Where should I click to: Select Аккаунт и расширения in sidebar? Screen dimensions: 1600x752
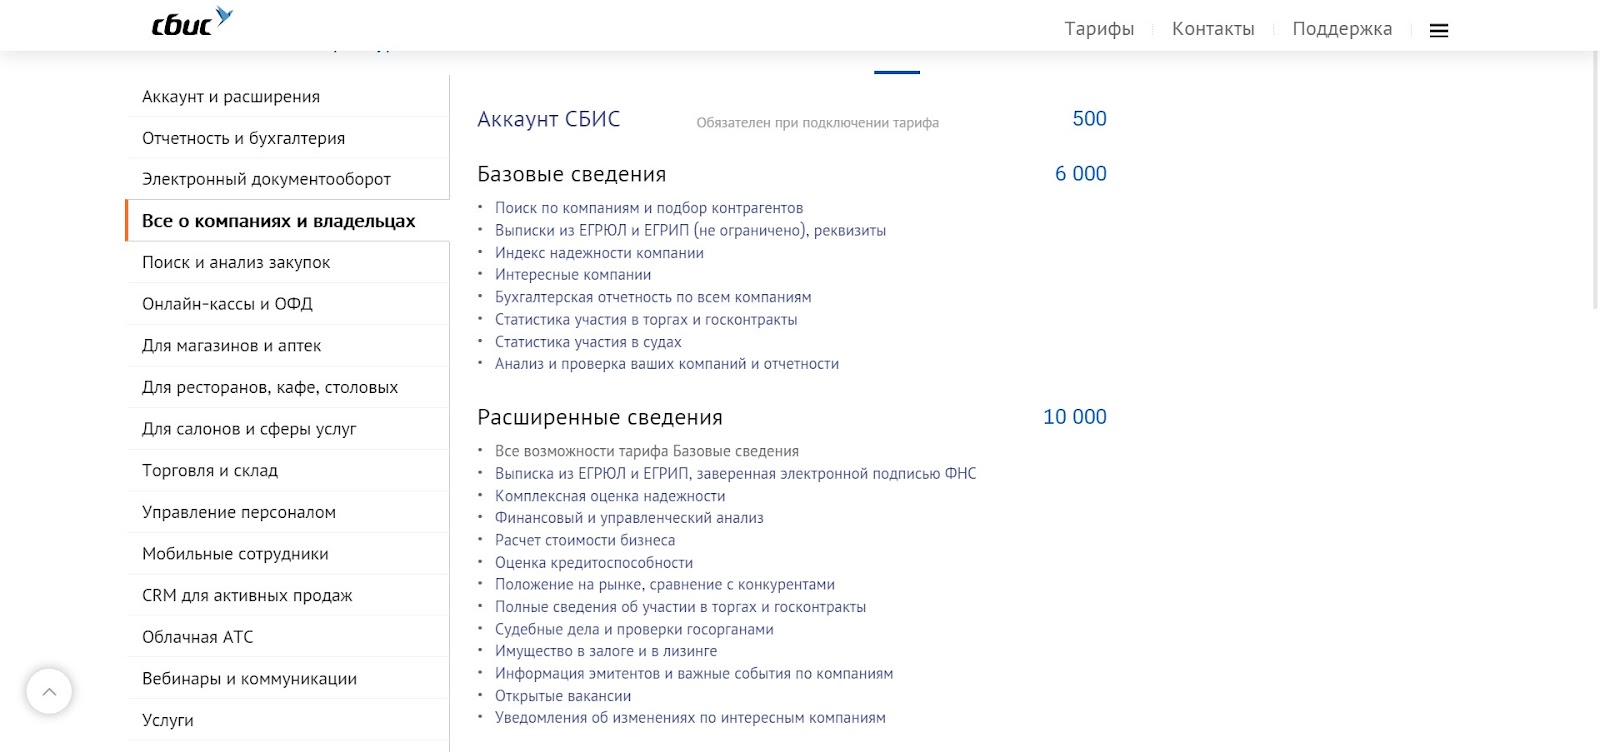pos(288,96)
